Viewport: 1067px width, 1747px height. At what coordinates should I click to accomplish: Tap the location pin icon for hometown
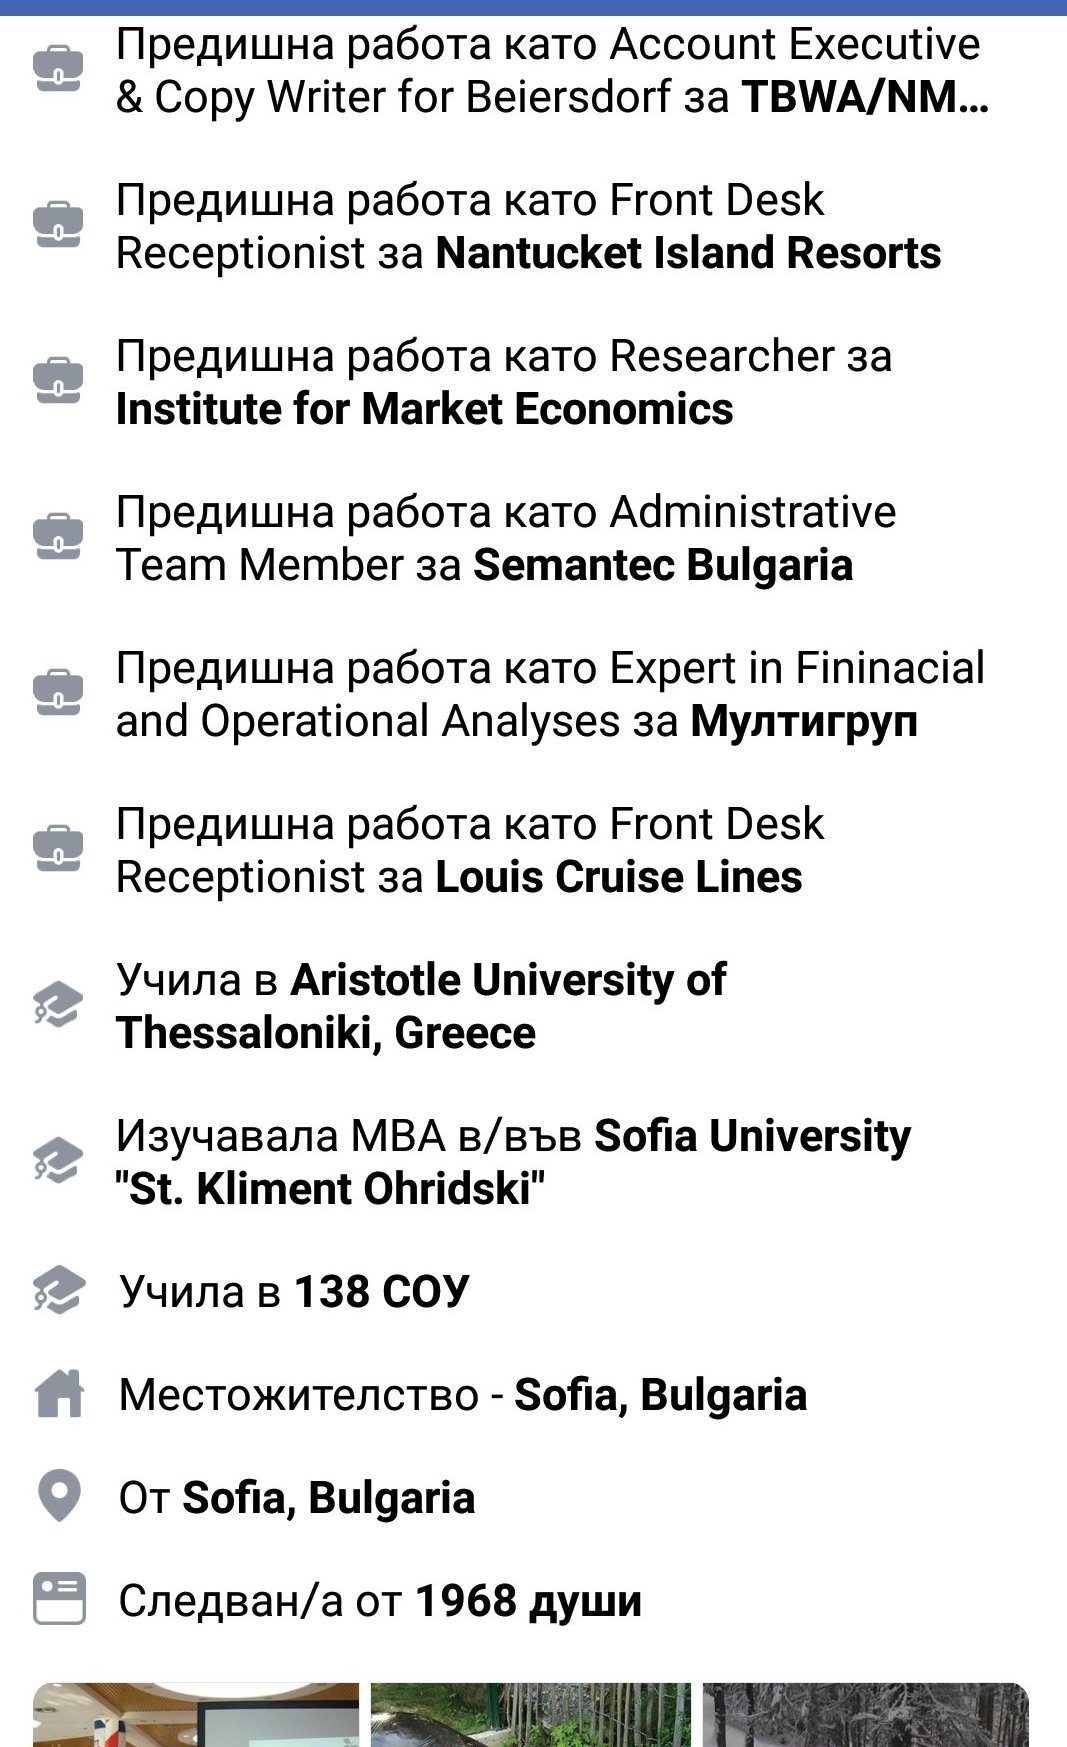[x=58, y=1496]
